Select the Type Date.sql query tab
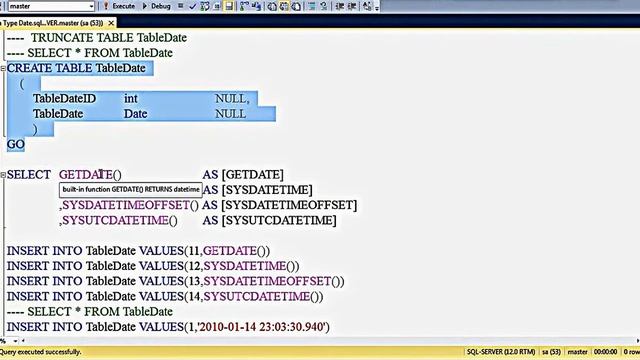 52,23
